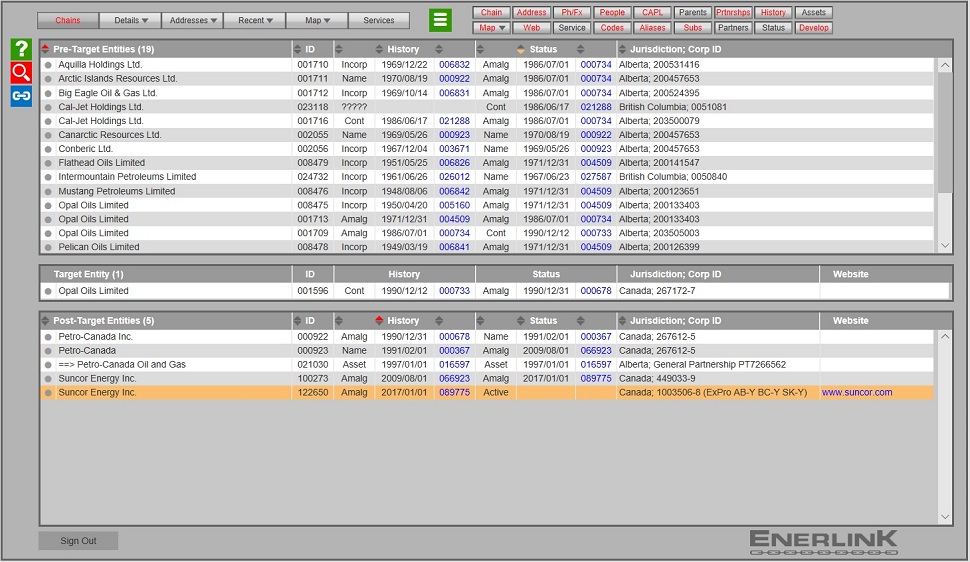Click Post-Target list scroll down arrow
Image resolution: width=970 pixels, height=562 pixels.
point(945,517)
